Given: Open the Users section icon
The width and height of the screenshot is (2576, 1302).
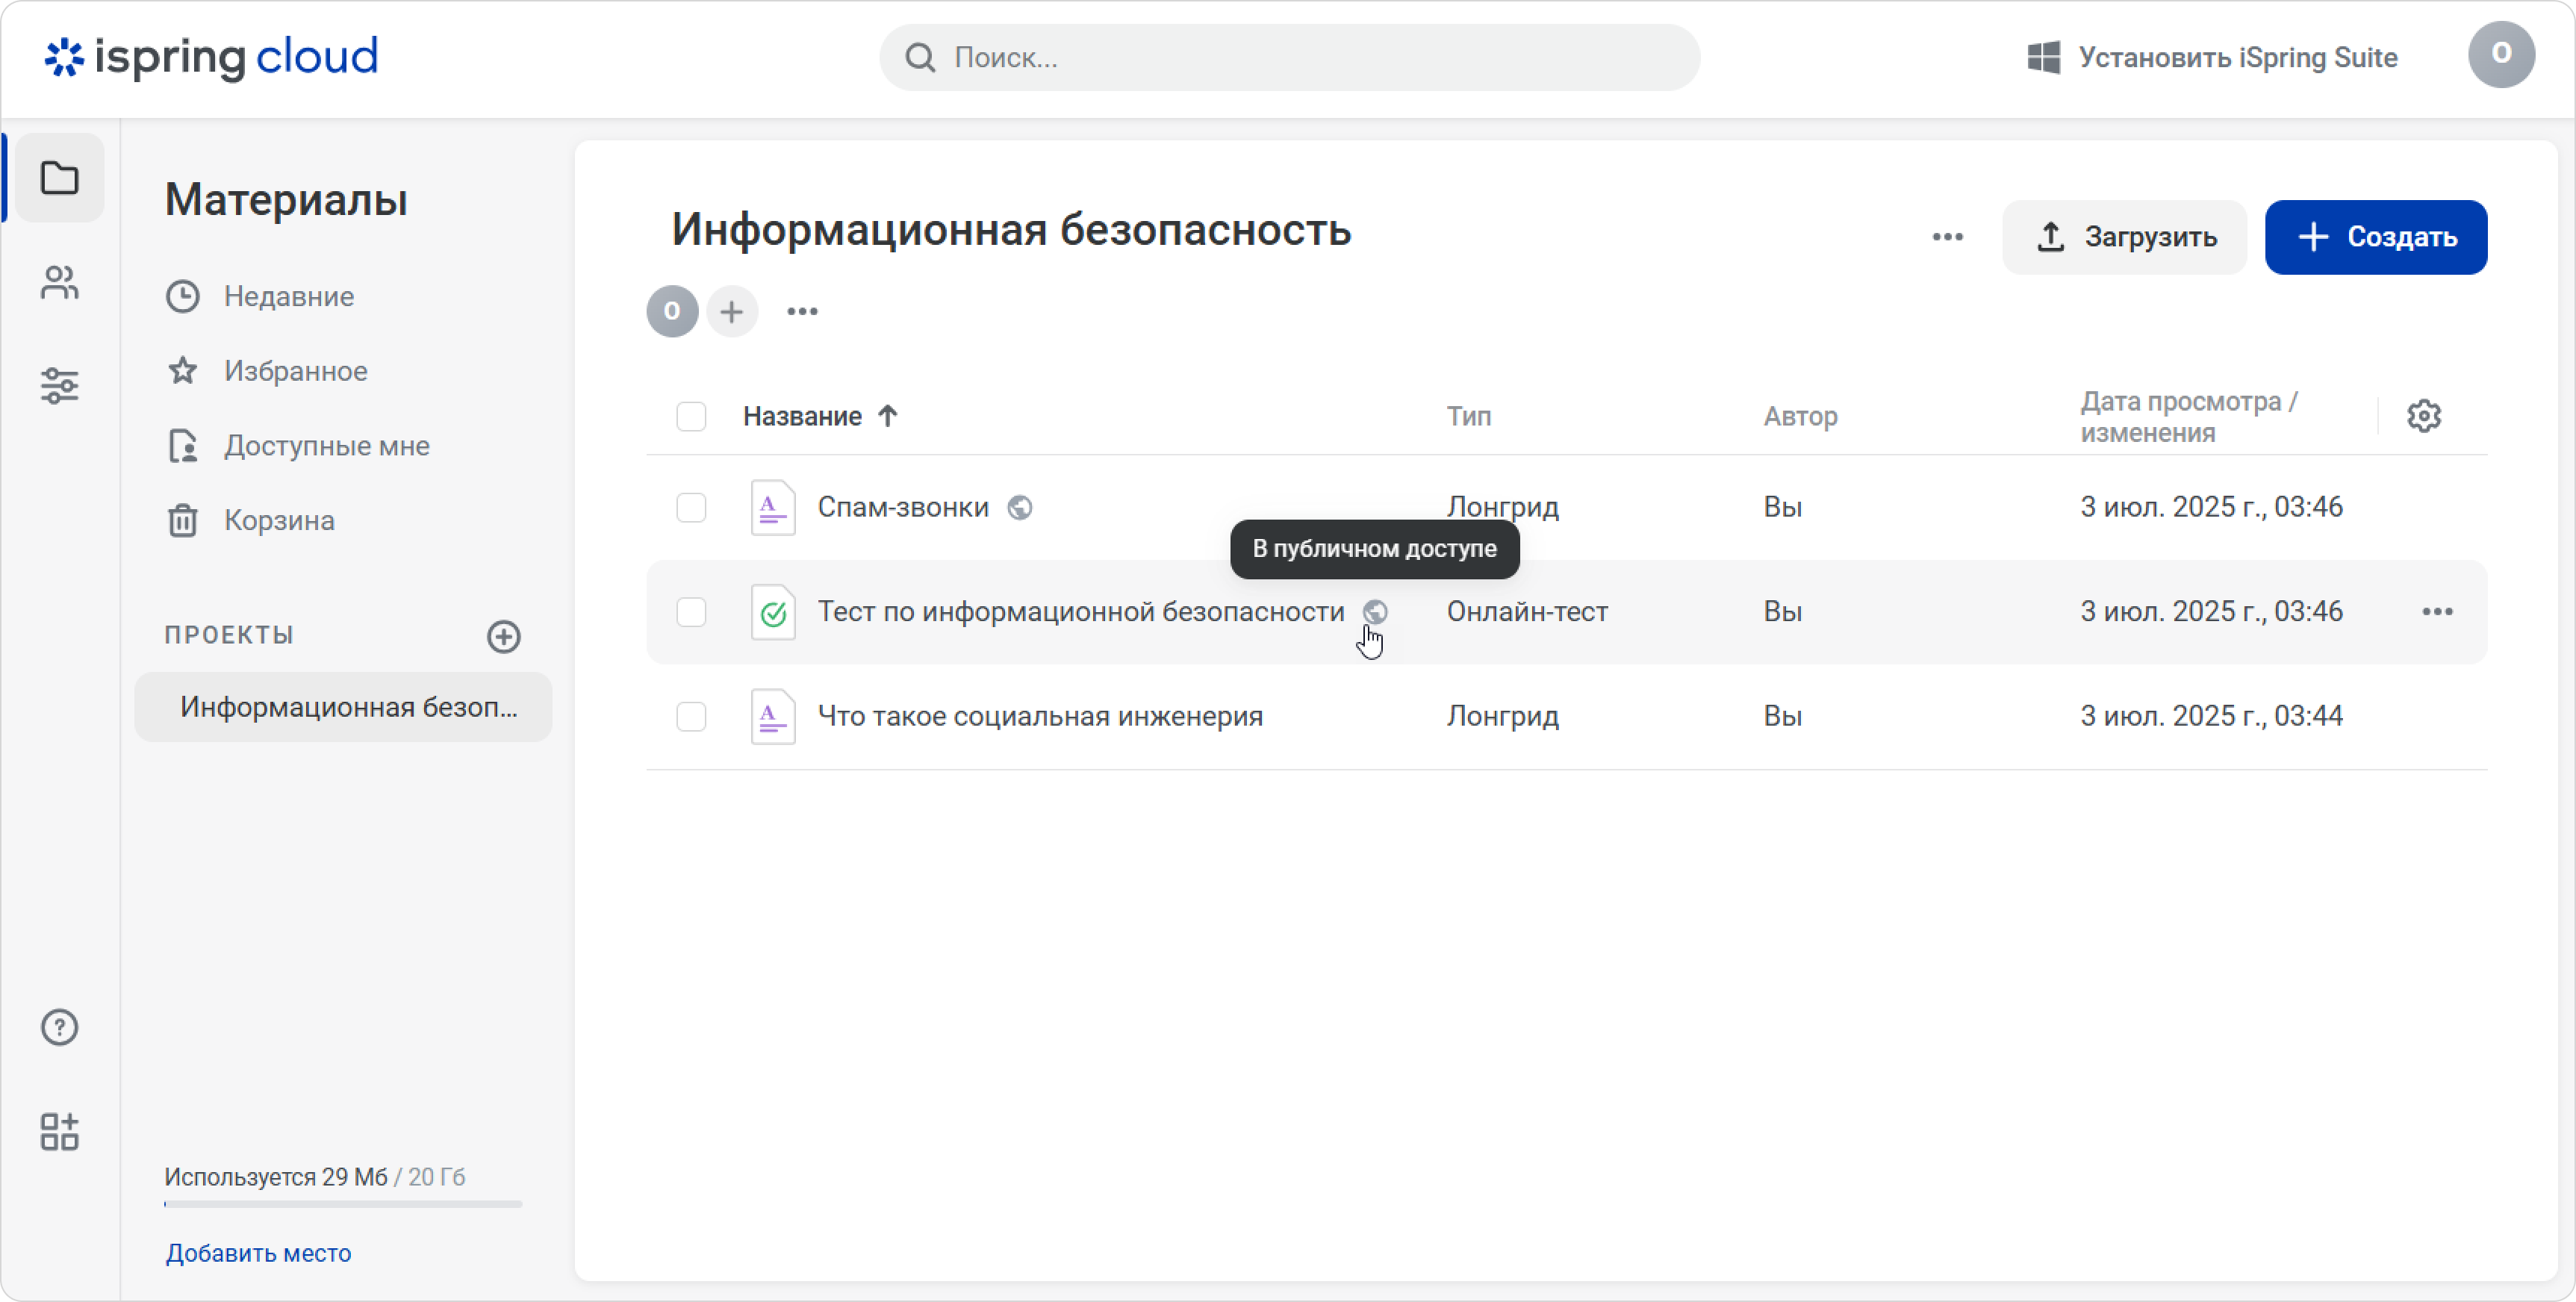Looking at the screenshot, I should 60,282.
